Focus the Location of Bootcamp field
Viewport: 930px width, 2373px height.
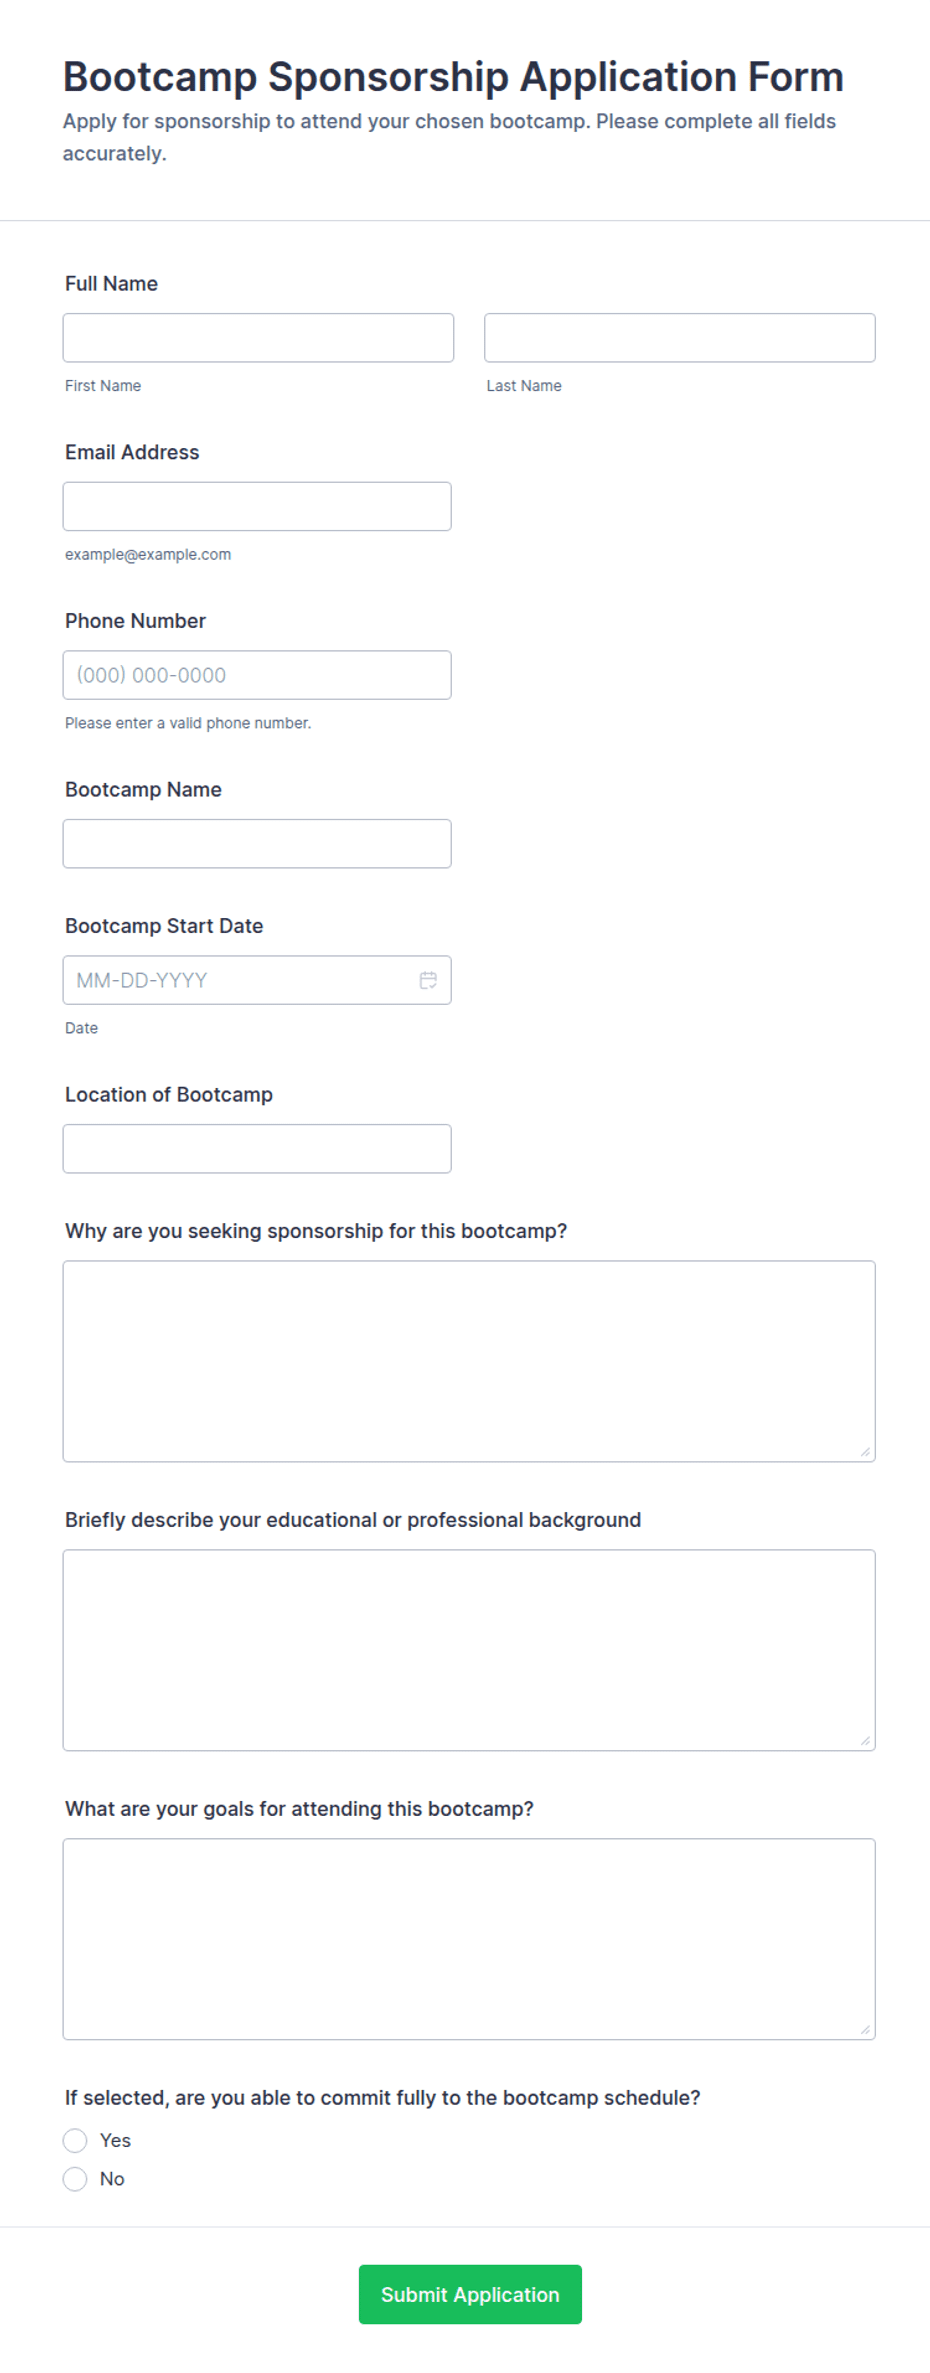pyautogui.click(x=257, y=1149)
